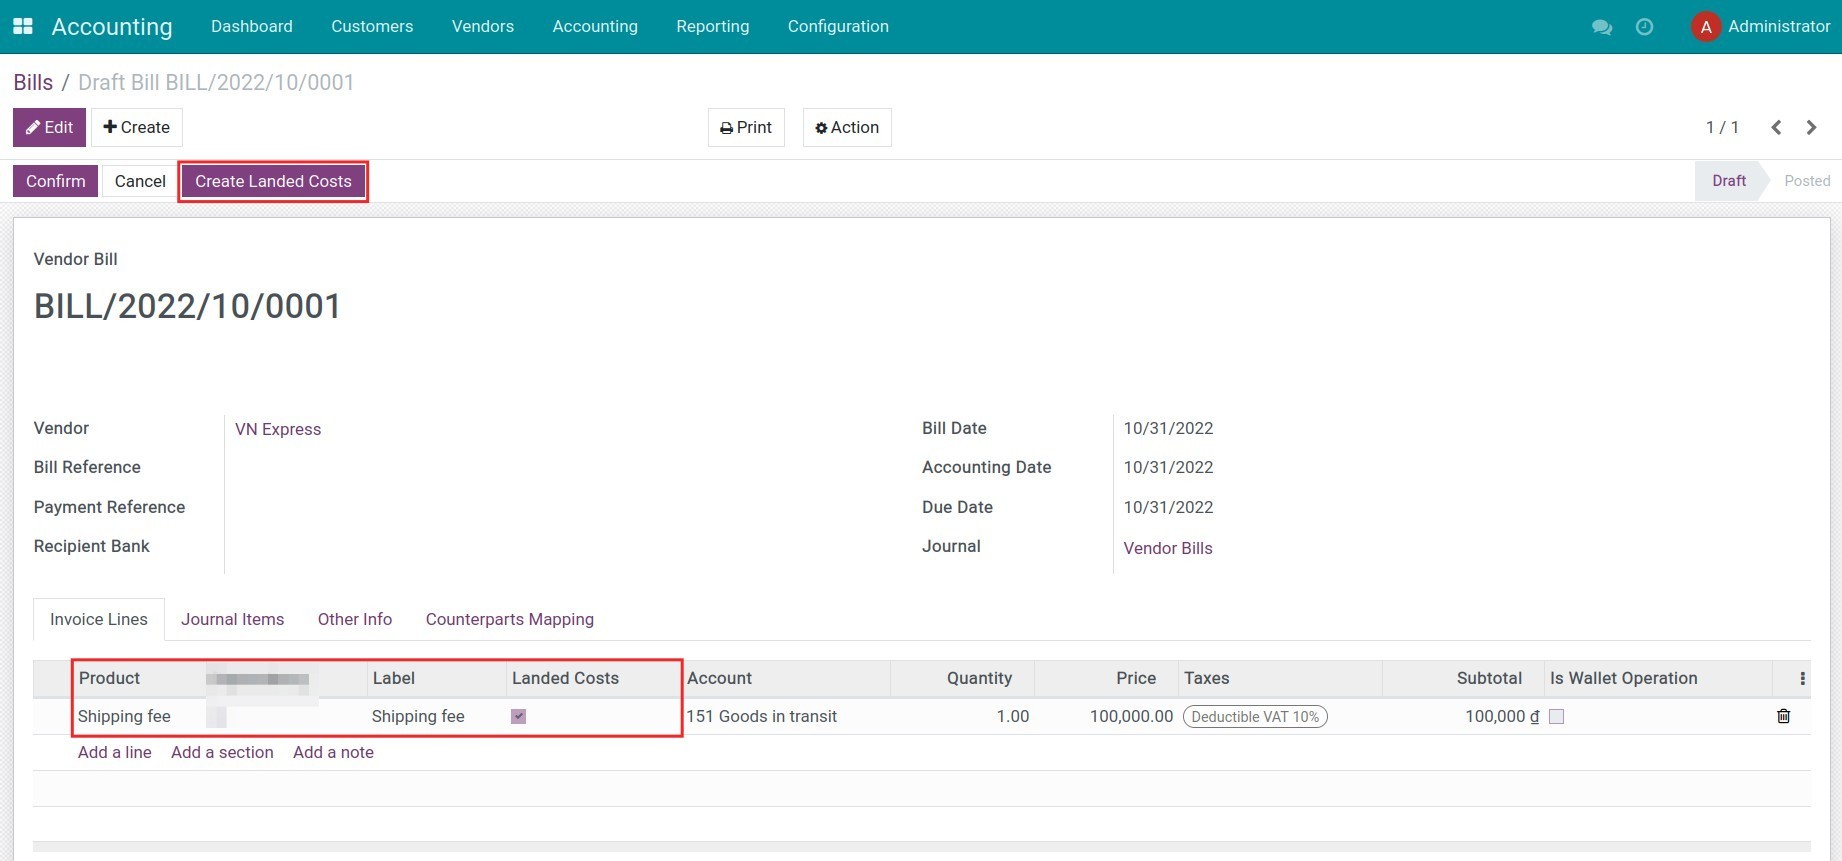Click the Administrator avatar icon
The width and height of the screenshot is (1842, 861).
1705,27
